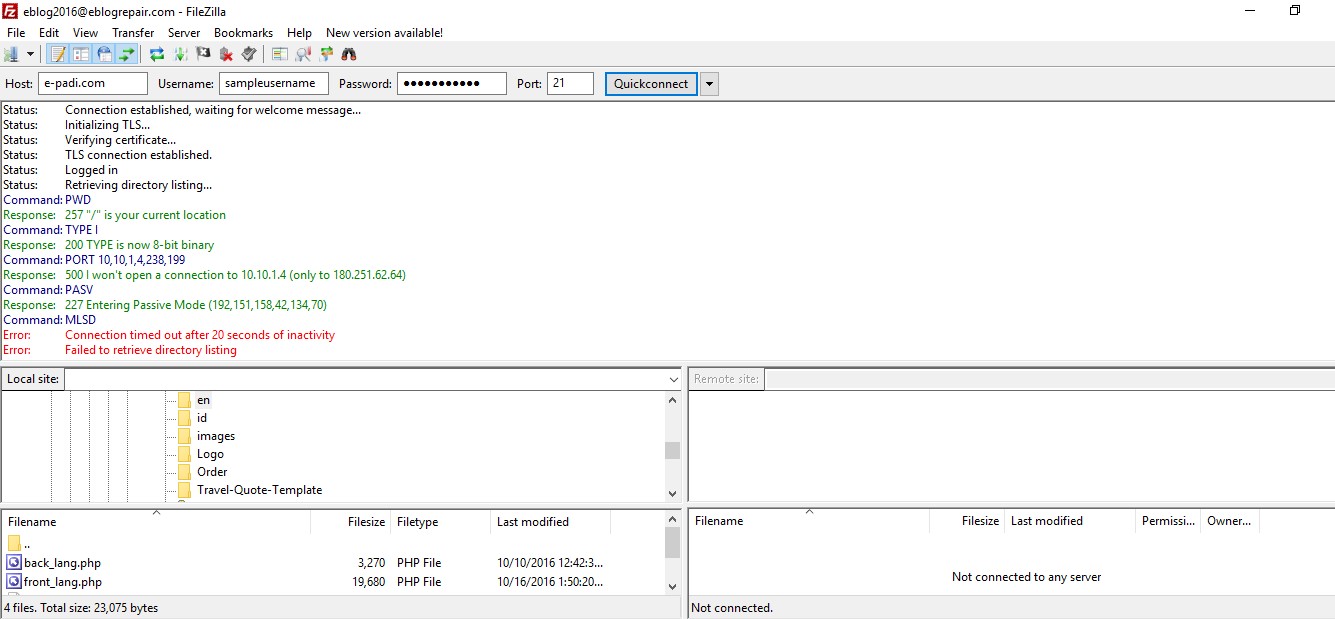
Task: Click the '227 Entering Passive Mode' response line
Action: (165, 305)
